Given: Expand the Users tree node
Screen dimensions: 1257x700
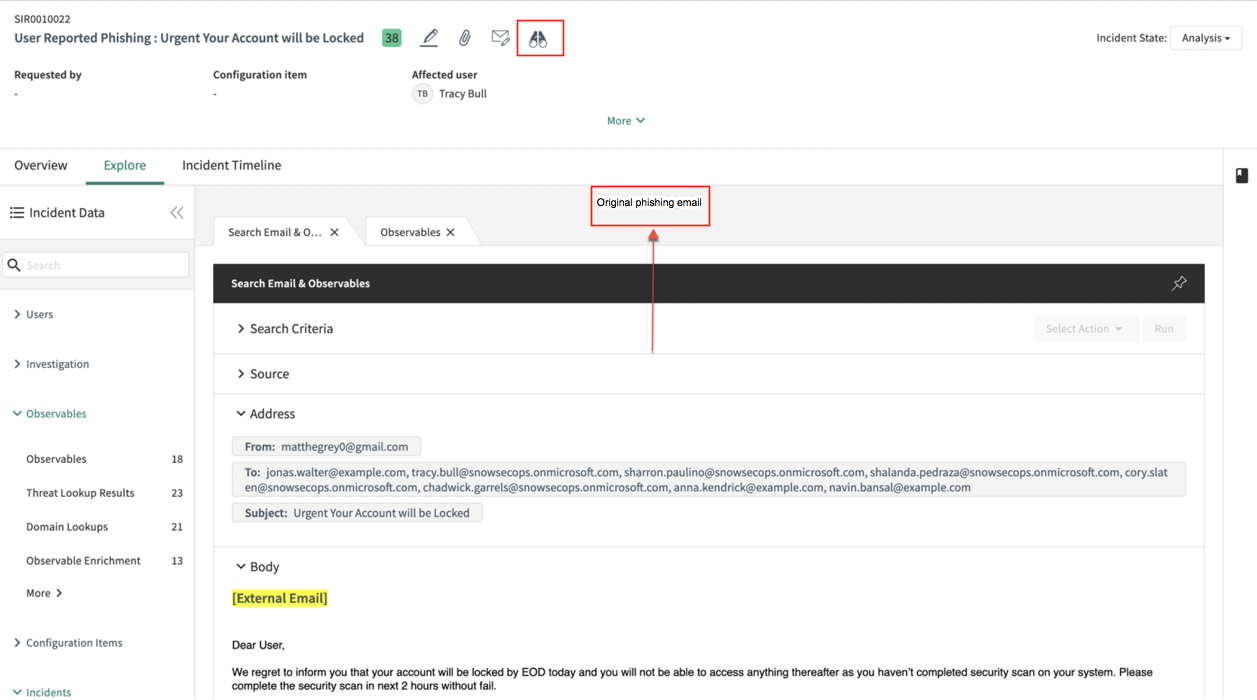Looking at the screenshot, I should [33, 314].
